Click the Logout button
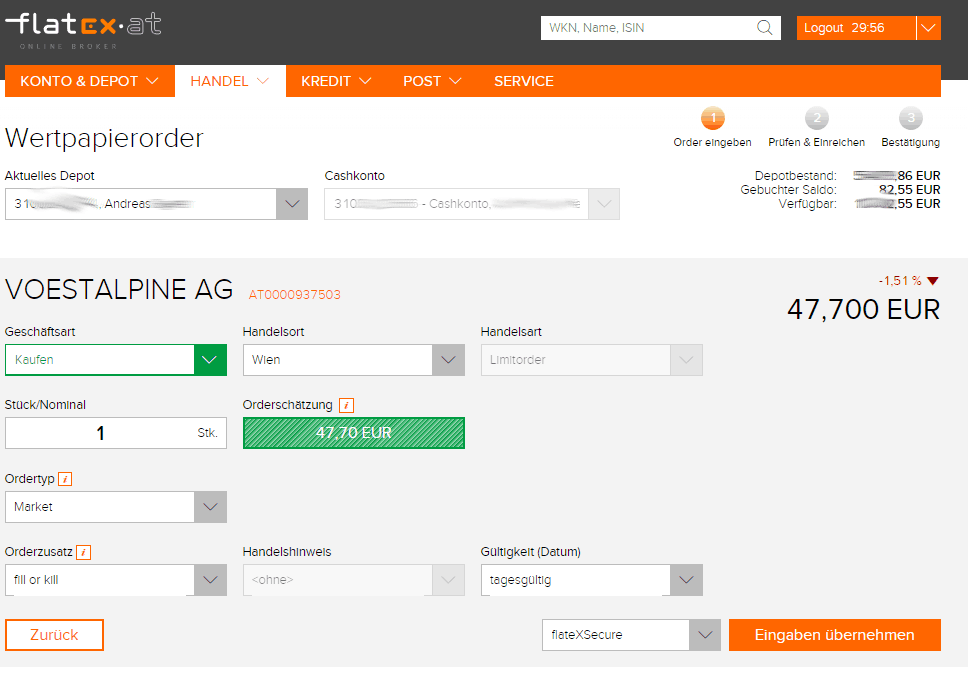This screenshot has height=684, width=968. (x=856, y=28)
